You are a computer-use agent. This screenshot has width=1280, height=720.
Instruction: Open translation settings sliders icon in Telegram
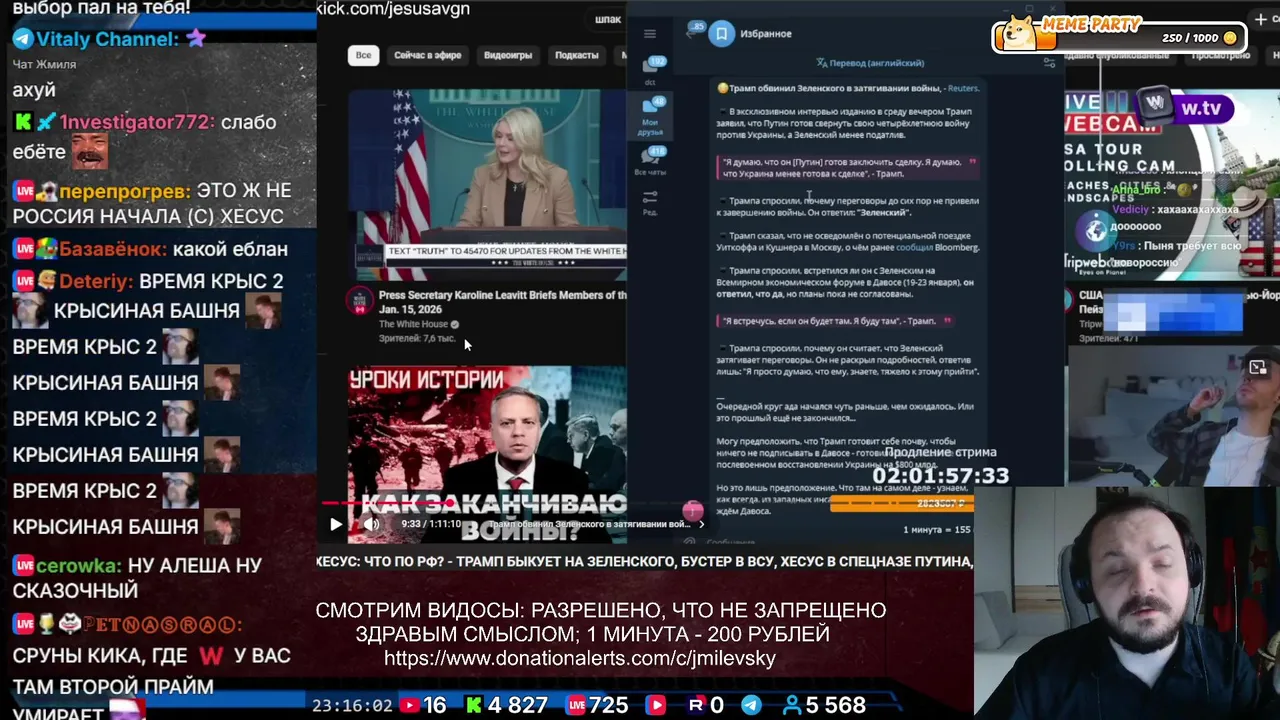1049,63
